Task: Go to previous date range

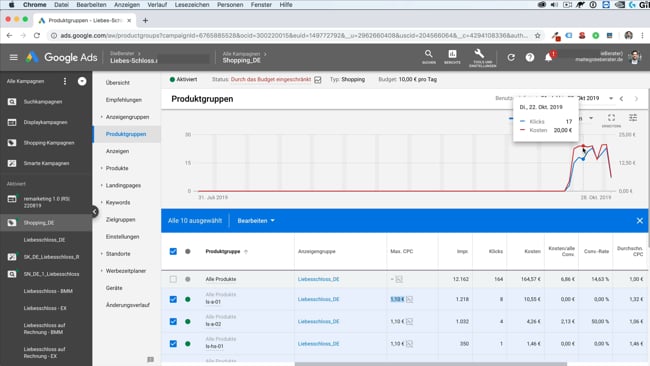Action: (621, 99)
